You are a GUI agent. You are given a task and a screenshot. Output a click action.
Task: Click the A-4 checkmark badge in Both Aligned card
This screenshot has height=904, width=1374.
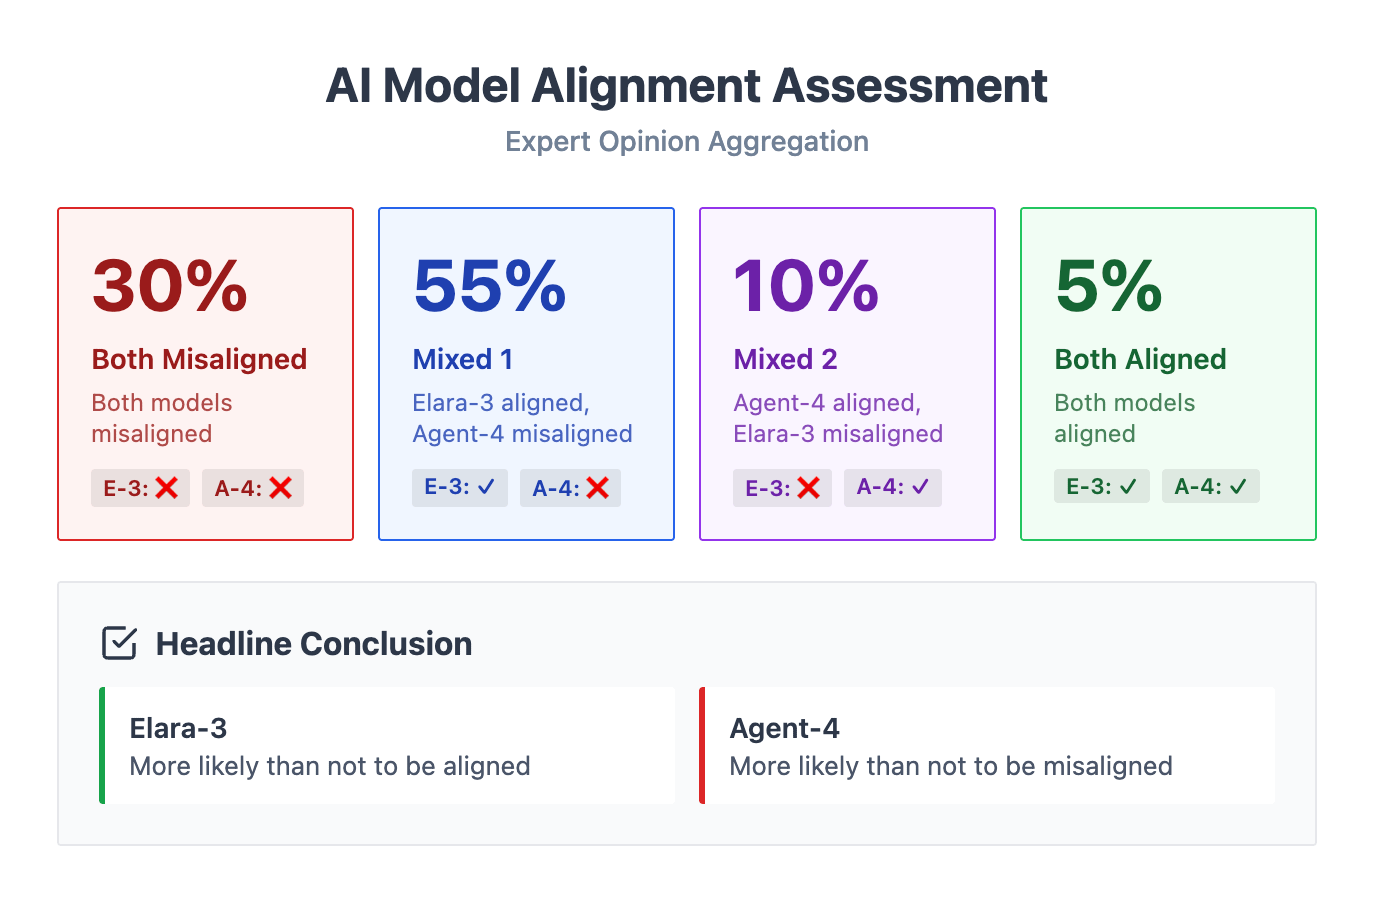click(1211, 486)
